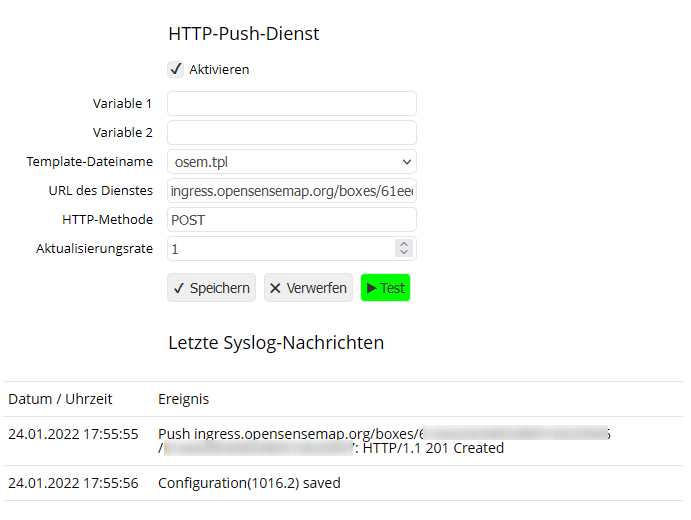Click the X icon on Verwerfen

click(x=275, y=288)
